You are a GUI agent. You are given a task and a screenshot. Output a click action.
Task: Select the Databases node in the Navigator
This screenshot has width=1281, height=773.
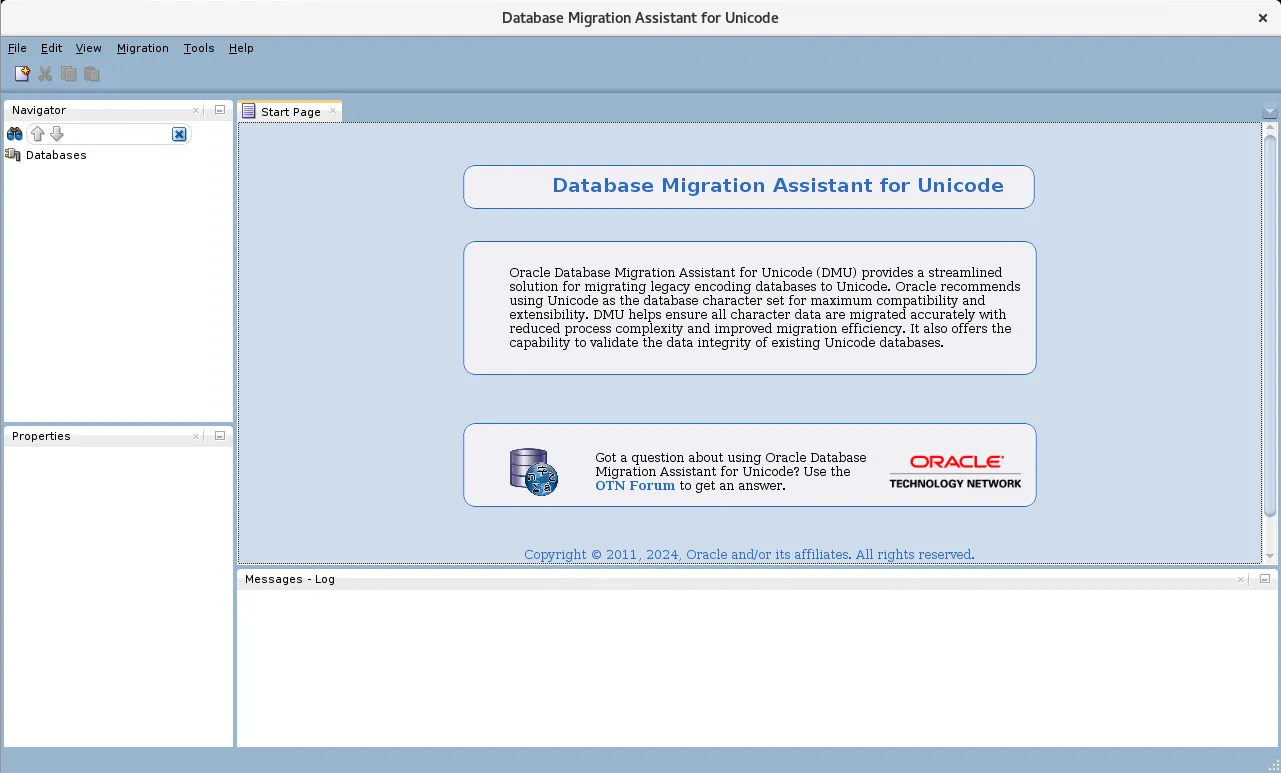56,155
